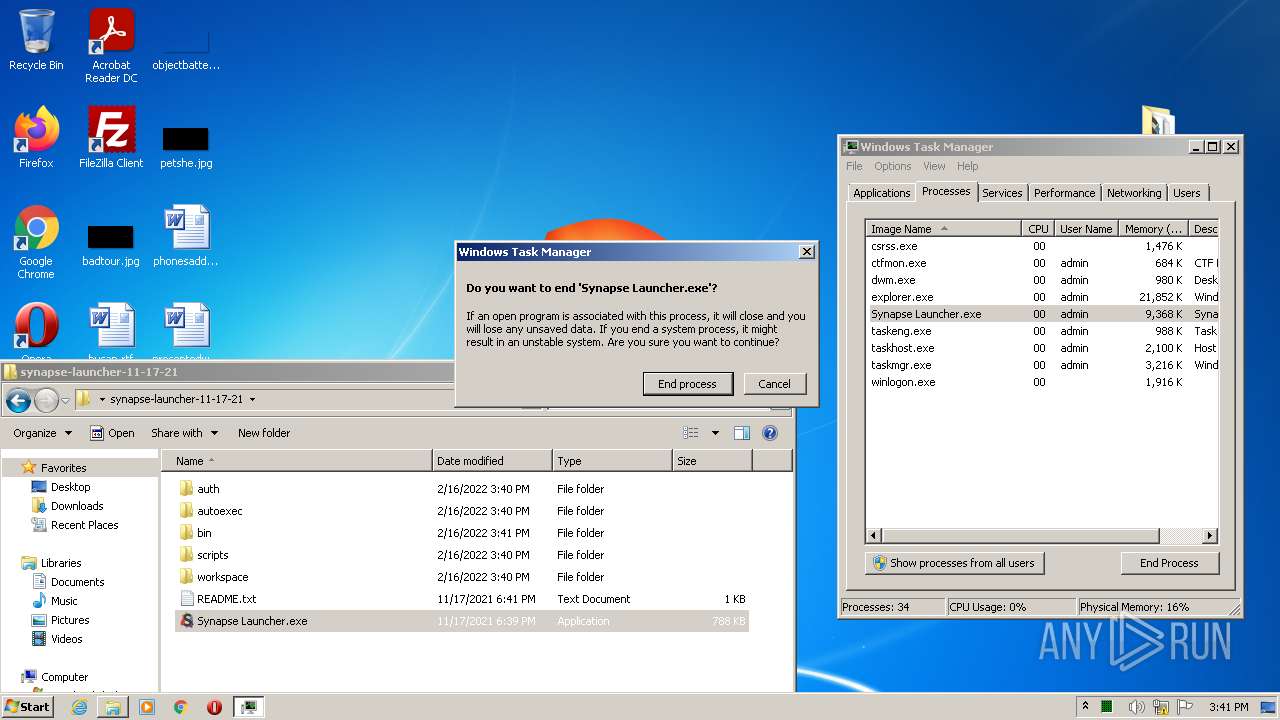The height and width of the screenshot is (720, 1280).
Task: Switch to Task Manager Networking tab
Action: click(x=1134, y=193)
